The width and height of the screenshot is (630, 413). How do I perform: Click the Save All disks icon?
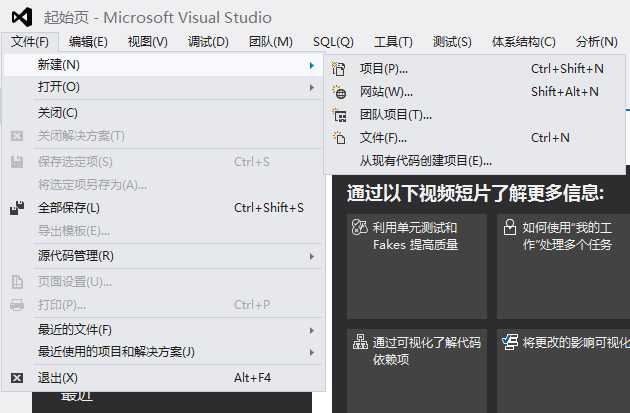(17, 208)
